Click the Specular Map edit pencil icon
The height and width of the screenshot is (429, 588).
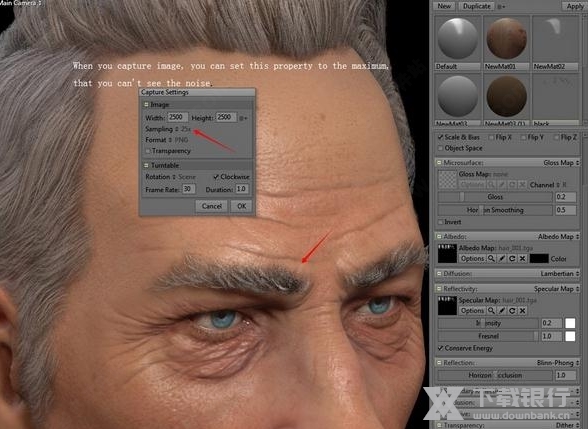pos(502,310)
